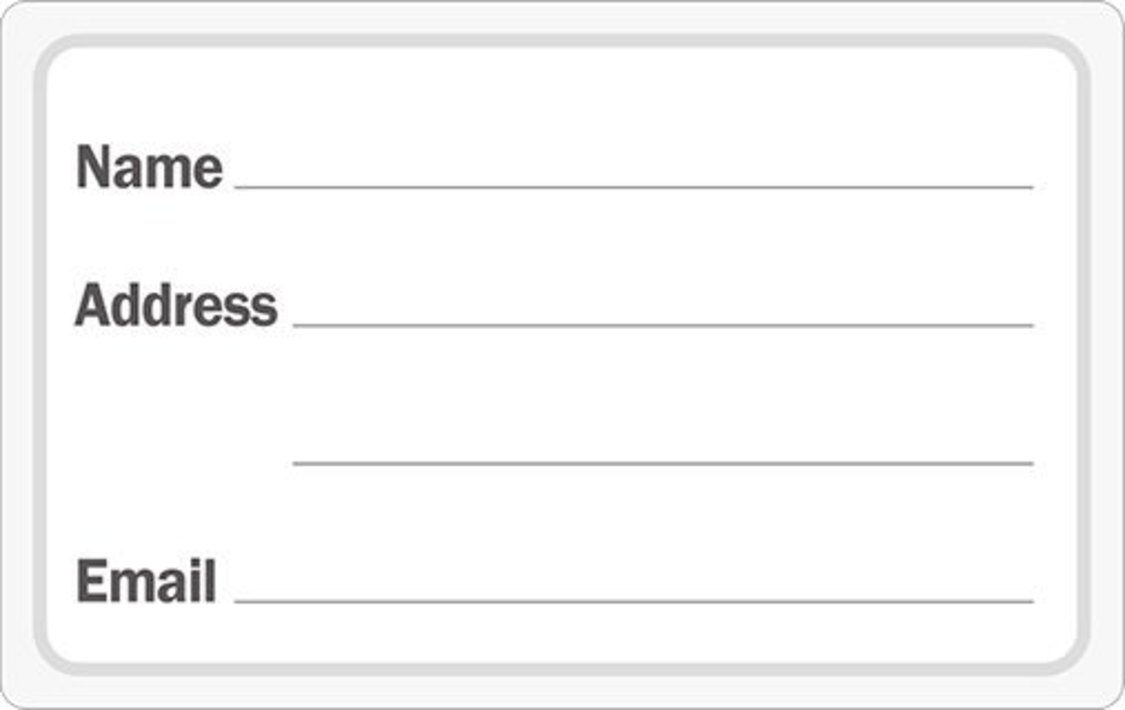This screenshot has height=710, width=1125.
Task: Select the "Email" field label
Action: (x=146, y=581)
